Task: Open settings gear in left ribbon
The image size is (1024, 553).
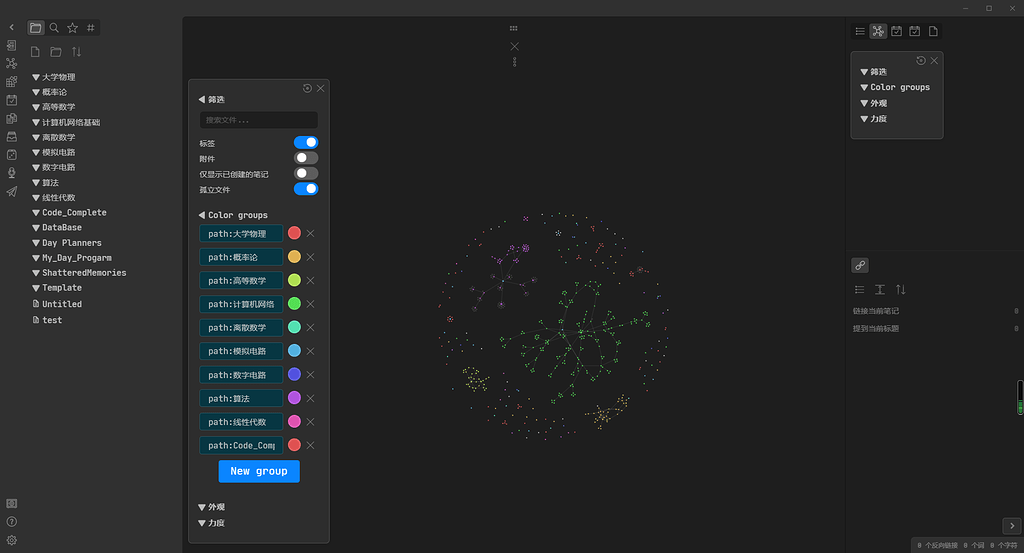Action: [x=12, y=540]
